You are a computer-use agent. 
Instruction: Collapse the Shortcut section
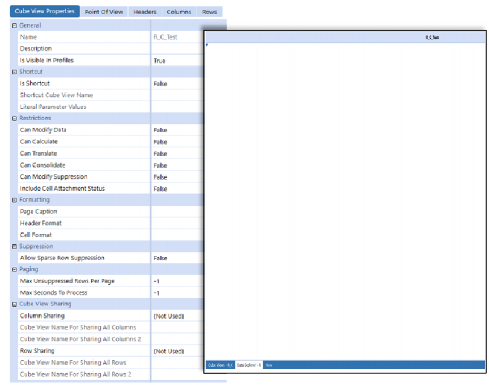tap(14, 72)
